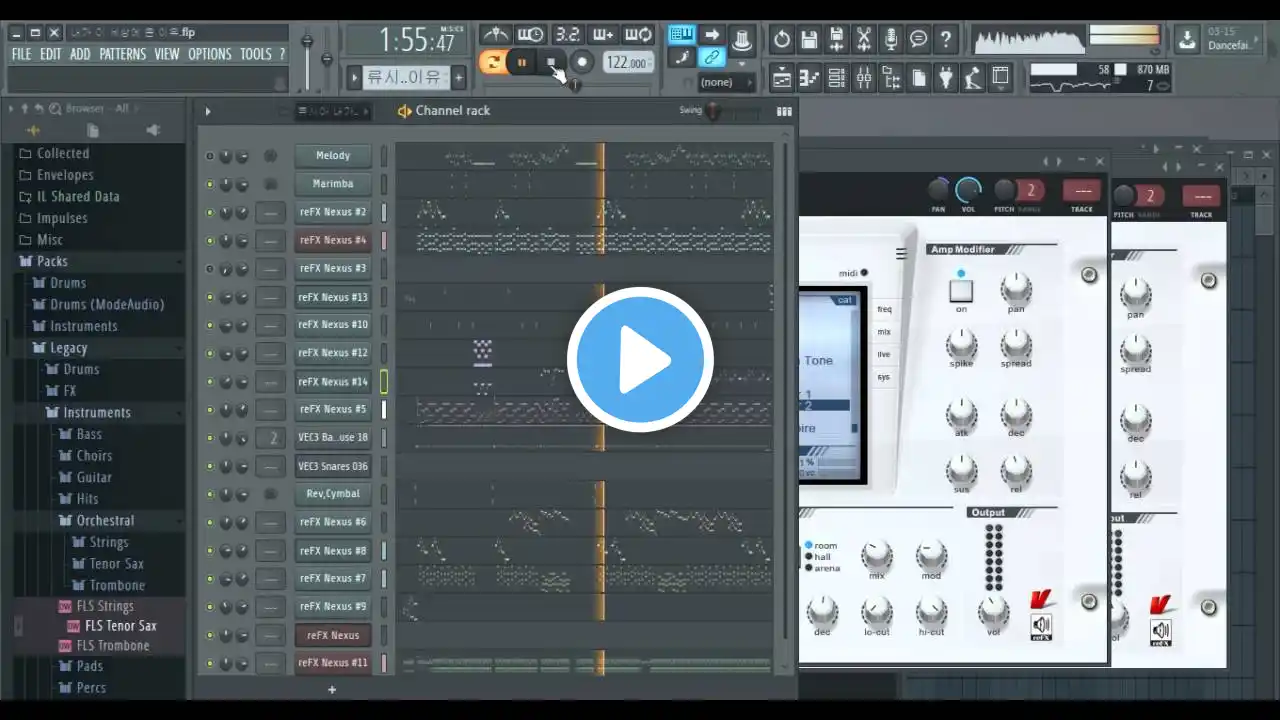Click the undo history icon
The height and width of the screenshot is (720, 1280).
[x=782, y=40]
